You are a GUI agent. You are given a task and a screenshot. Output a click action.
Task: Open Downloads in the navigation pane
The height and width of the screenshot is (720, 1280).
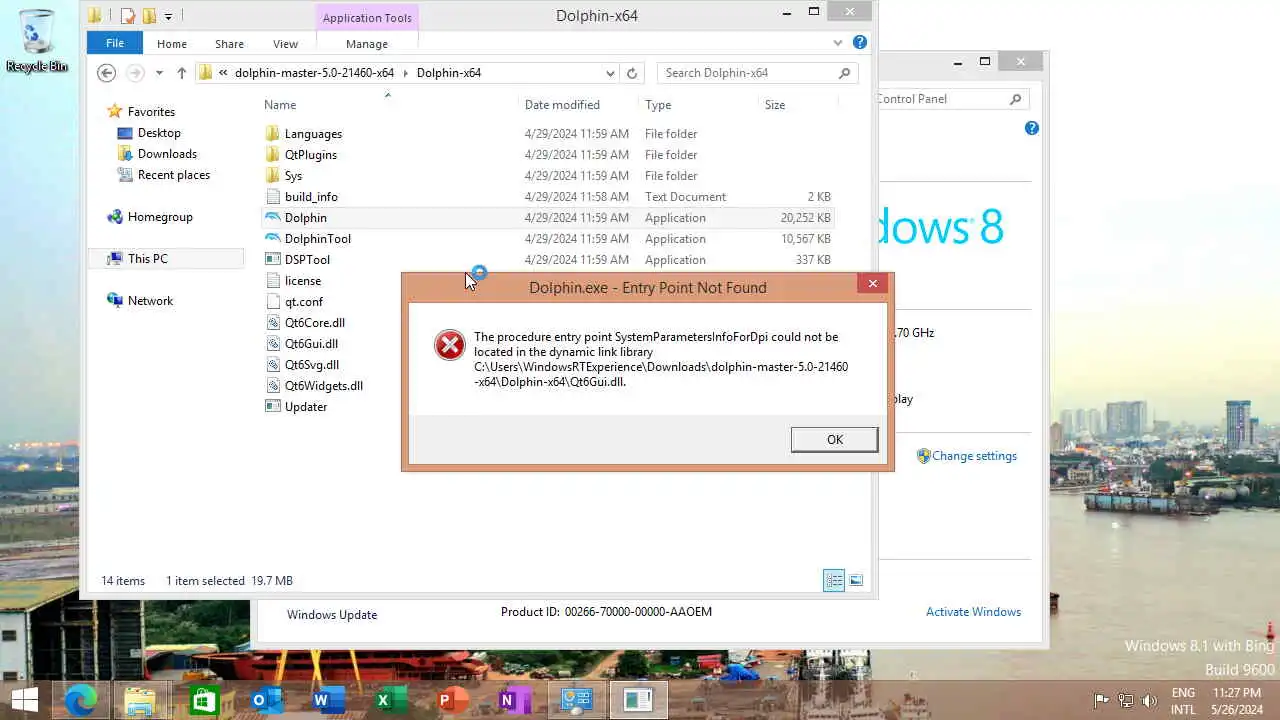(167, 154)
